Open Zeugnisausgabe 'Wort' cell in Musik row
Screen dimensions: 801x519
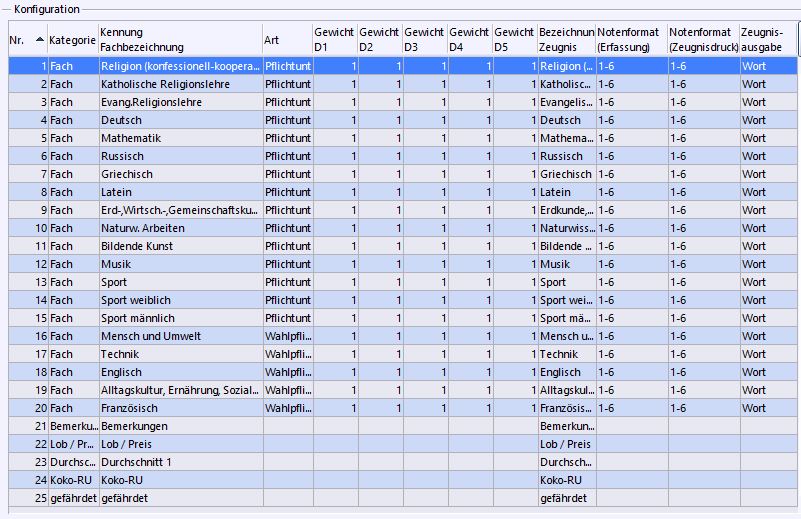(767, 264)
